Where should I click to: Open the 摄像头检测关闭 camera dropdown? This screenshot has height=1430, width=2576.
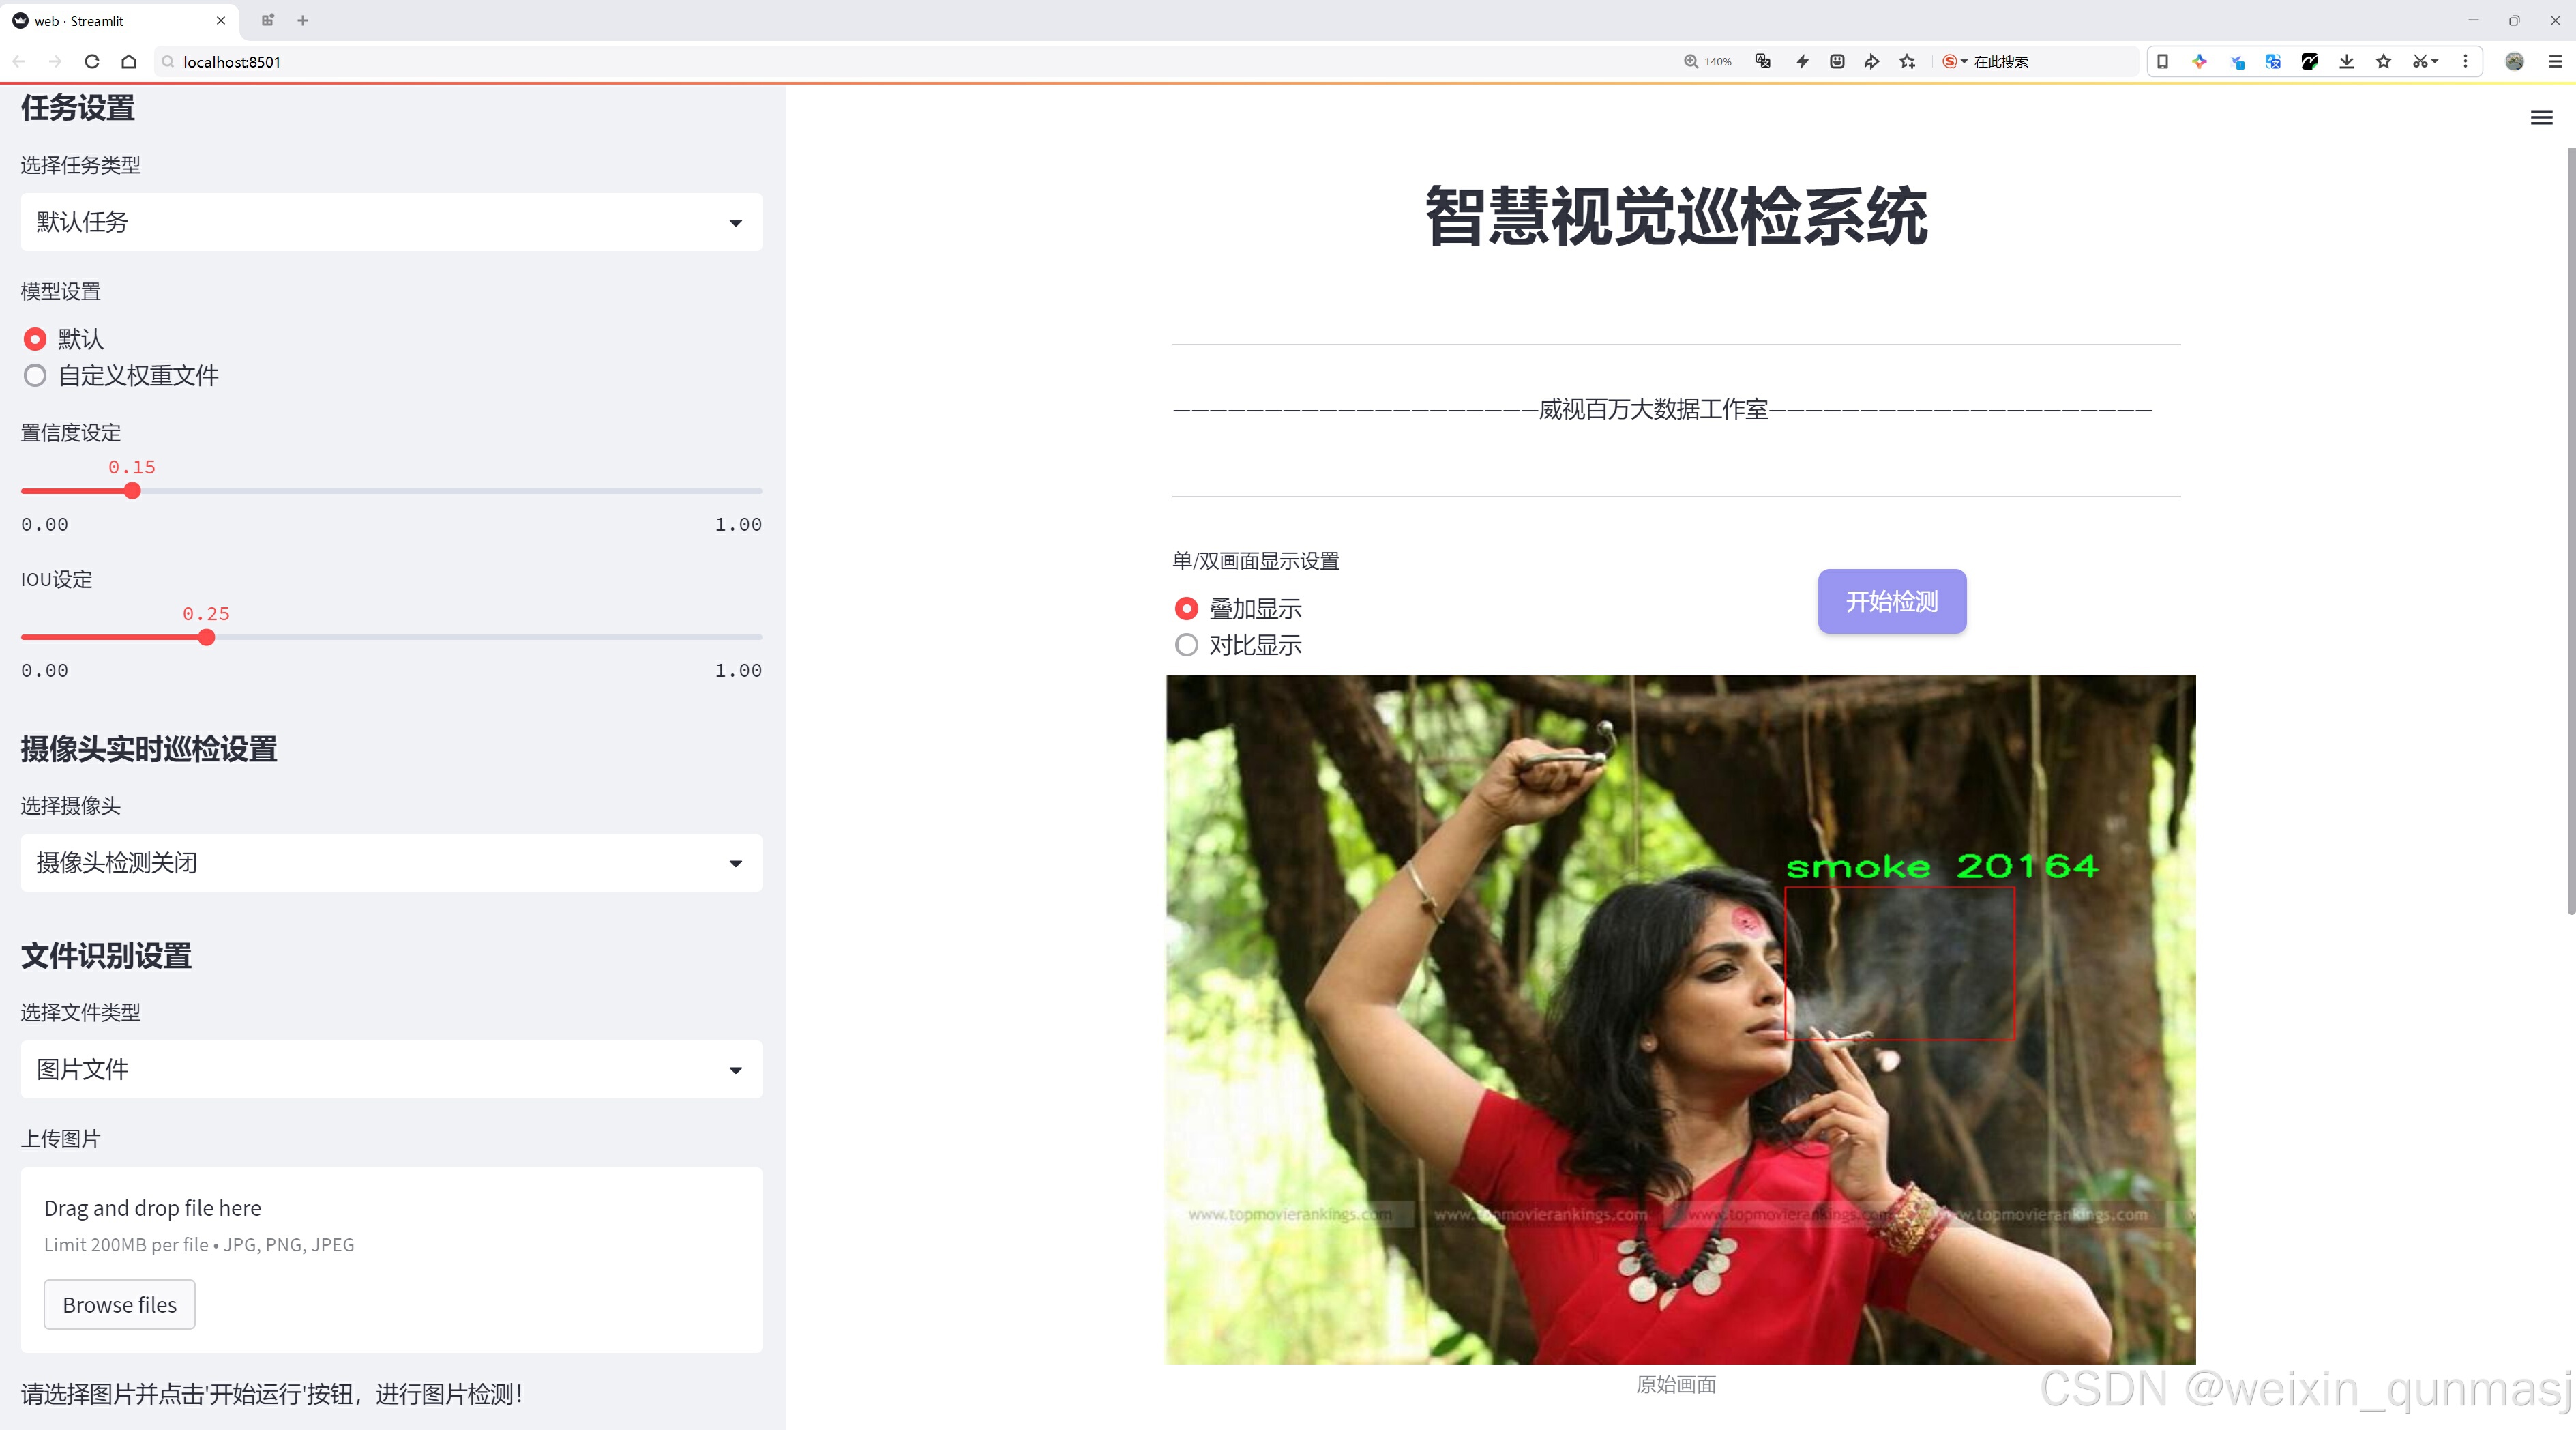[x=391, y=863]
